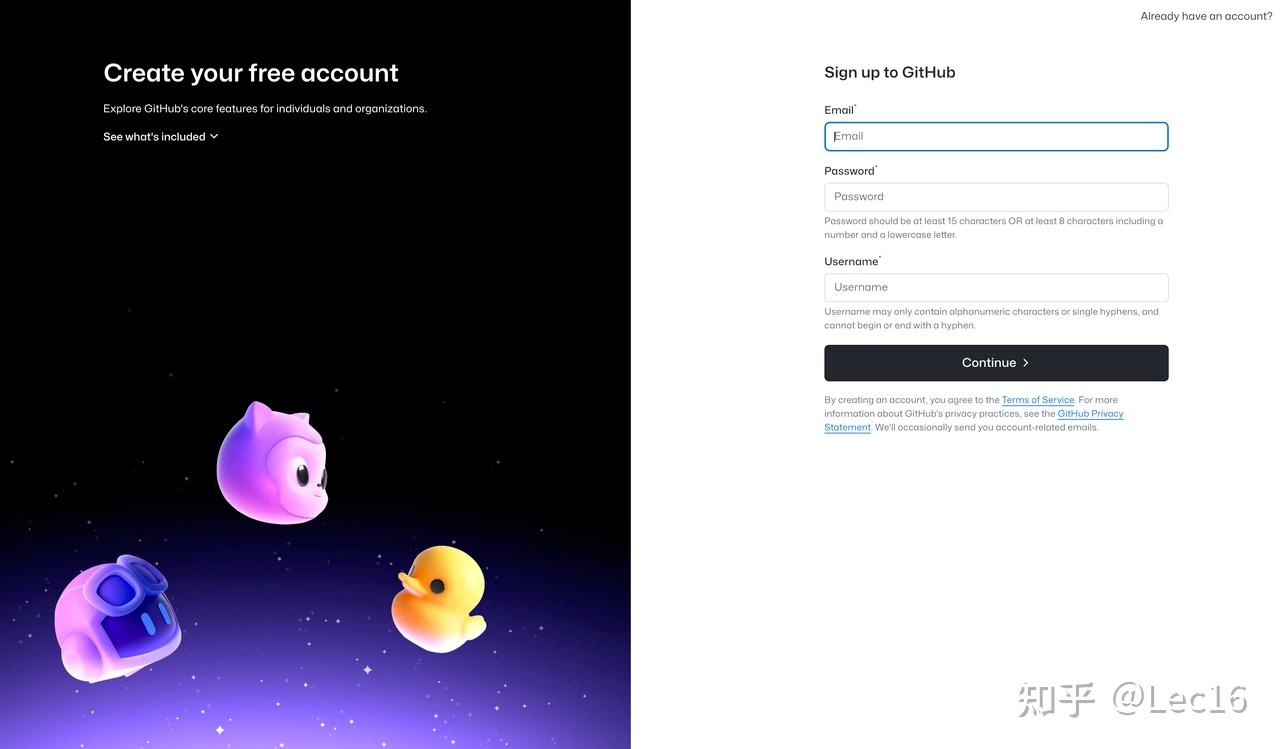Expand the See what's included section
Viewport: 1280px width, 749px height.
[161, 137]
